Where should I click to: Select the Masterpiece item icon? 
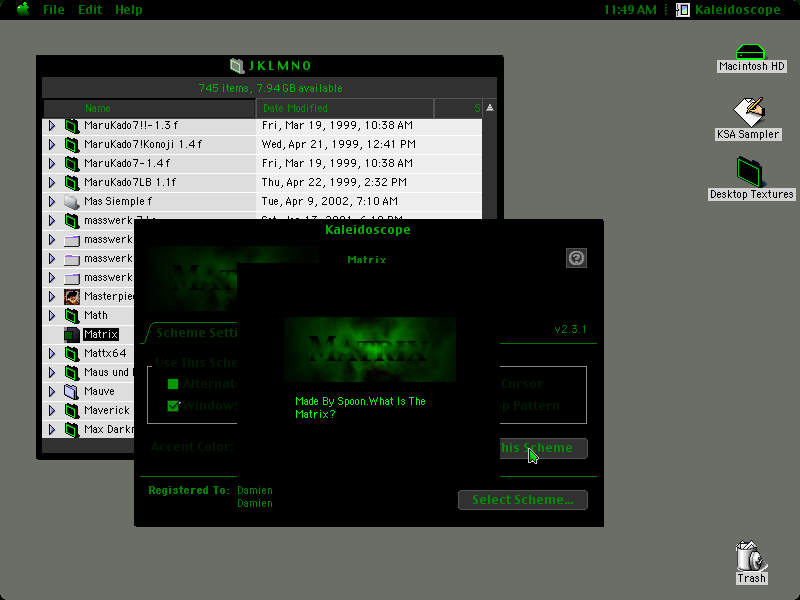(x=71, y=296)
